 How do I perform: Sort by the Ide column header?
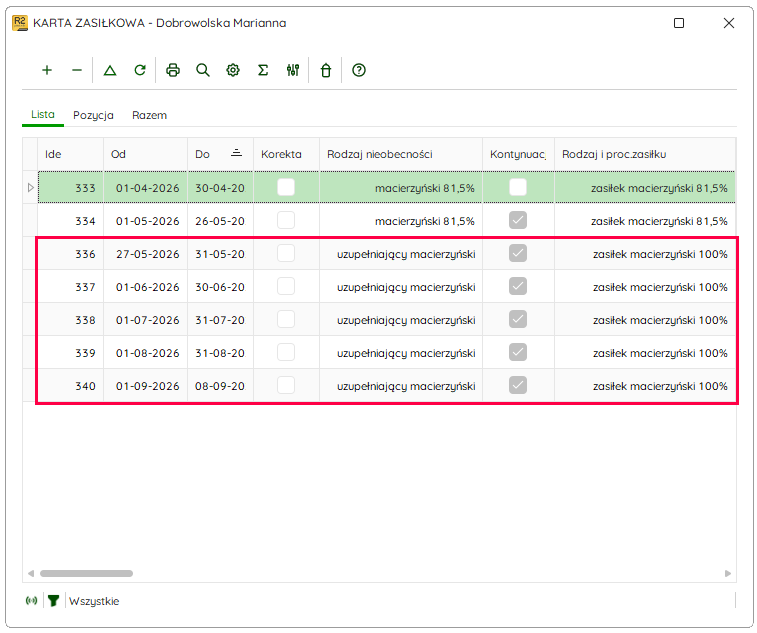coord(70,154)
